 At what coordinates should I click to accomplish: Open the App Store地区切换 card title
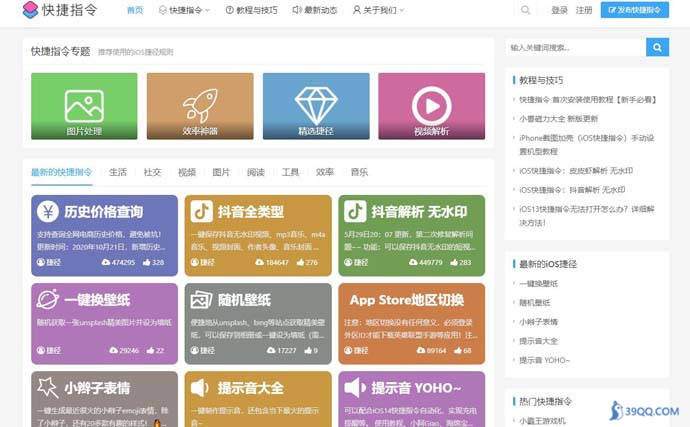(x=407, y=300)
